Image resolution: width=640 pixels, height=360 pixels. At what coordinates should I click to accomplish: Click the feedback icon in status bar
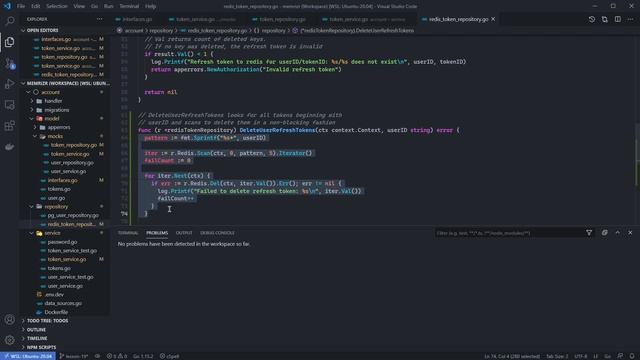click(x=620, y=356)
